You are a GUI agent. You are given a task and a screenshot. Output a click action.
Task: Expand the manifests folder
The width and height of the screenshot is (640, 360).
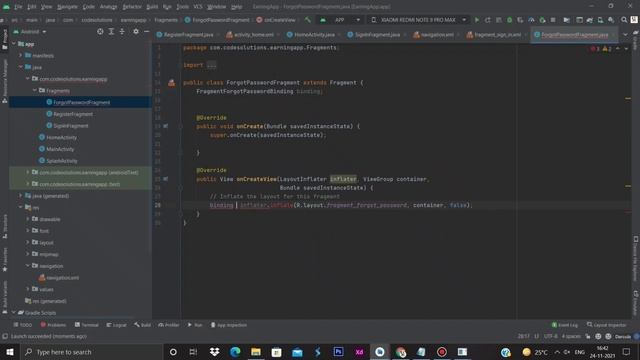(21, 56)
